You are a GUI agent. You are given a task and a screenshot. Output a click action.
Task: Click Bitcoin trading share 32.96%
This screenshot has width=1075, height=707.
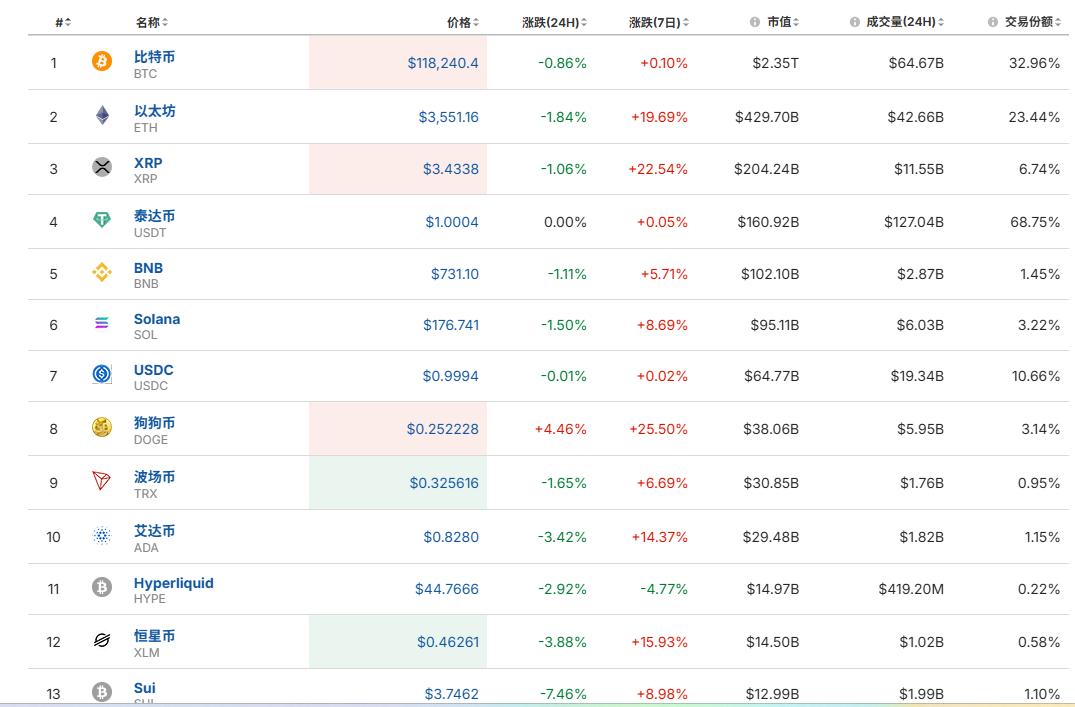click(x=1034, y=63)
